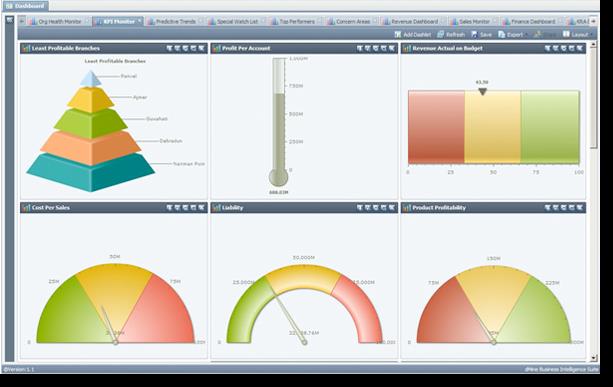Click second header icon in Least Profitable Branches panel

[177, 48]
